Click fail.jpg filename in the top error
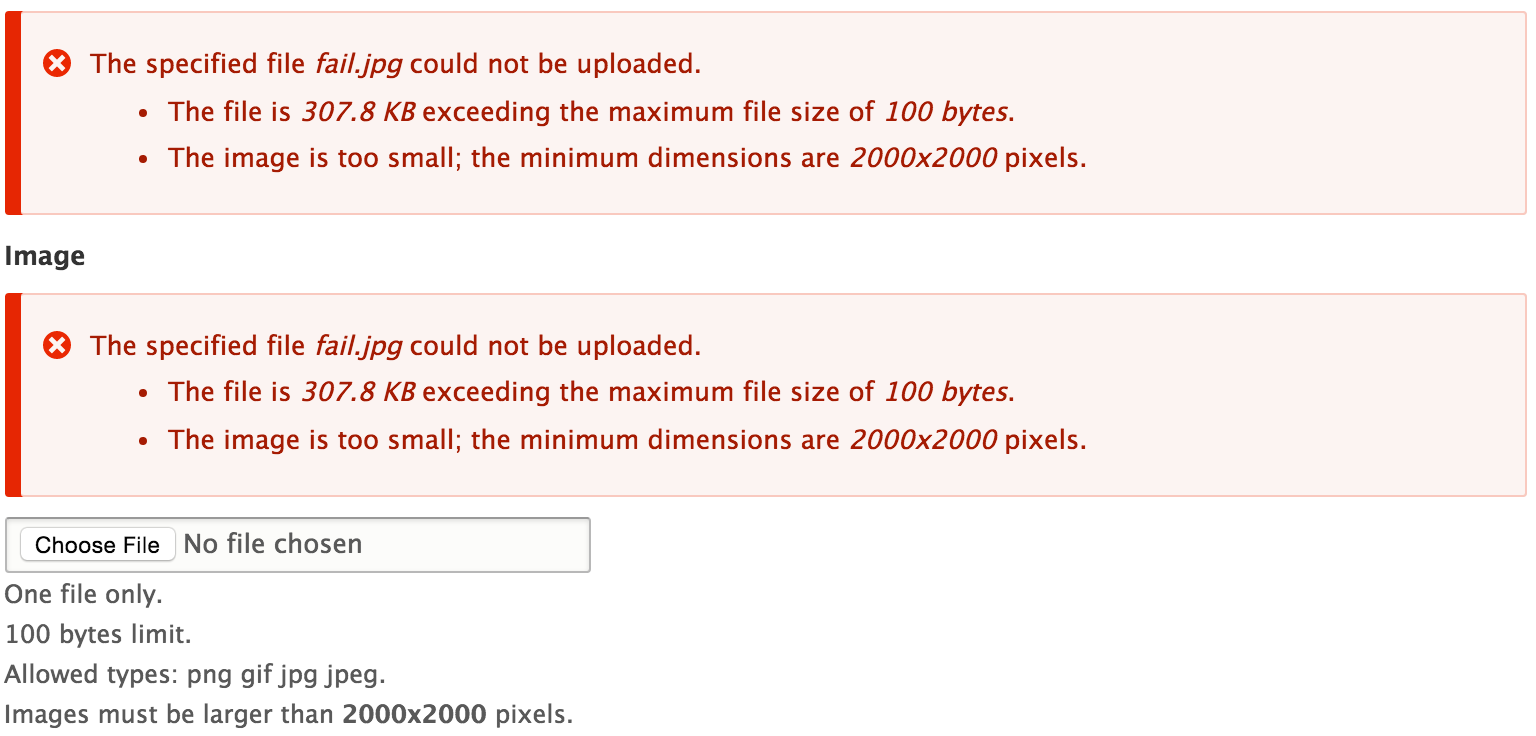1536x736 pixels. coord(358,65)
